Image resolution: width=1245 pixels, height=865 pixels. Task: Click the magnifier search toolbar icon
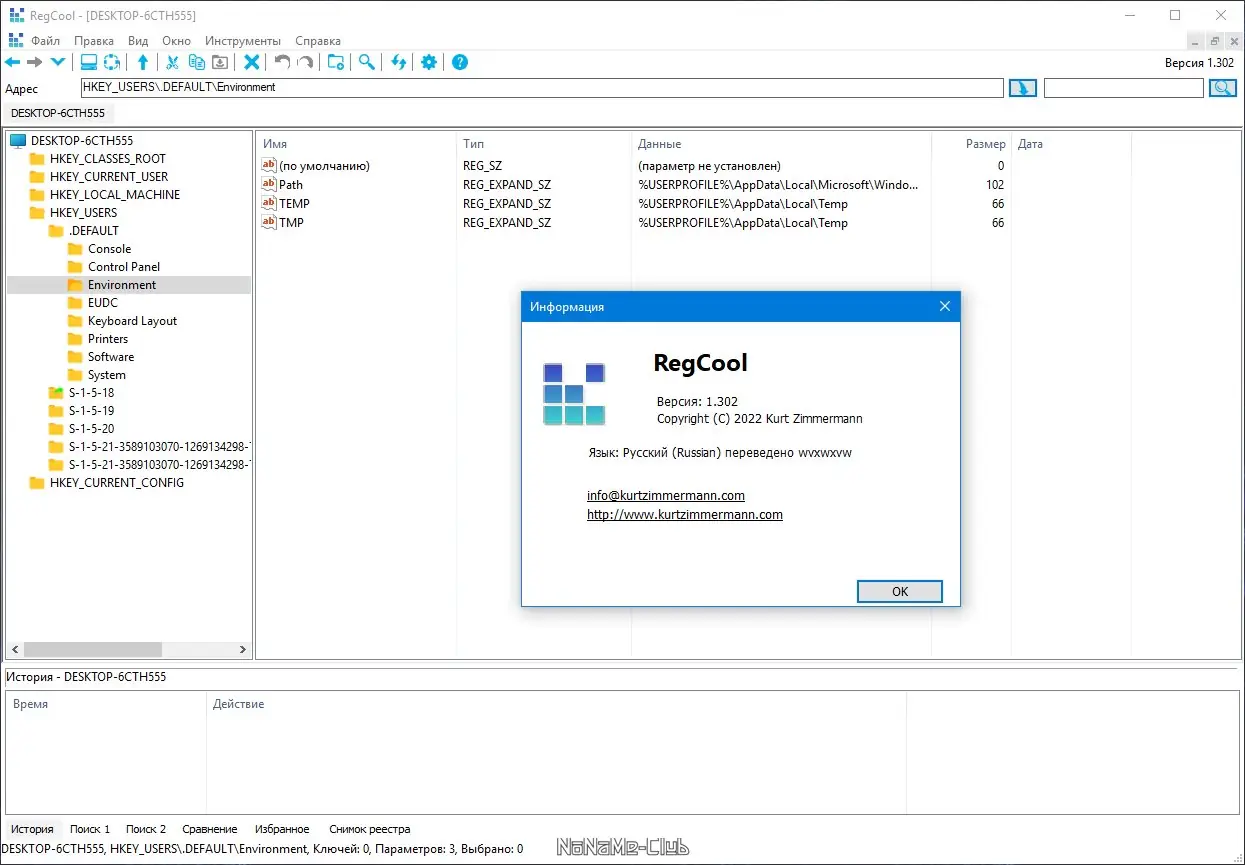pyautogui.click(x=367, y=62)
